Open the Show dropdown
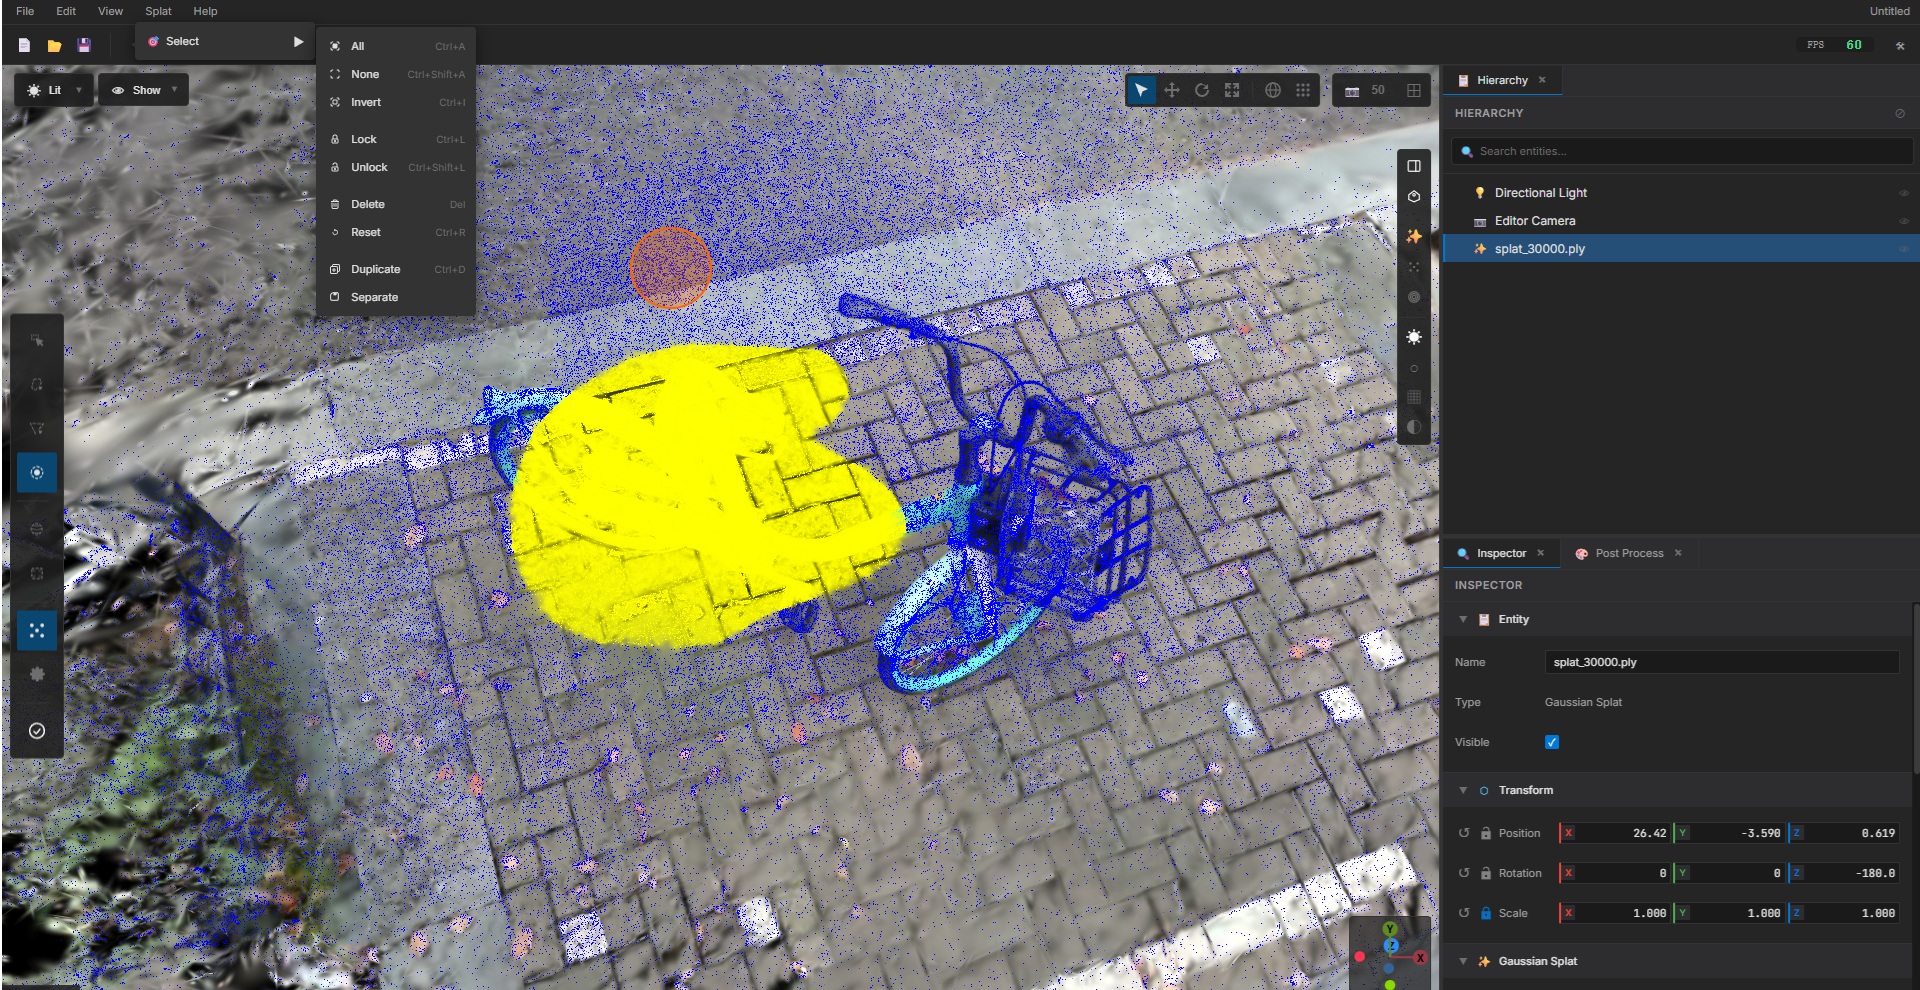1920x990 pixels. [143, 89]
